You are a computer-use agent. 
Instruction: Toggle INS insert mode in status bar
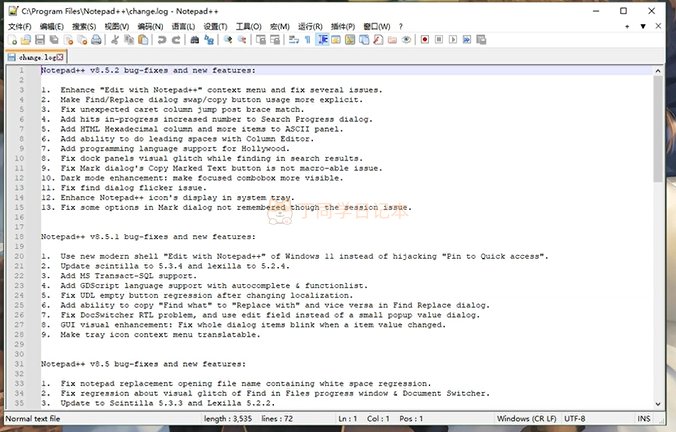(644, 419)
